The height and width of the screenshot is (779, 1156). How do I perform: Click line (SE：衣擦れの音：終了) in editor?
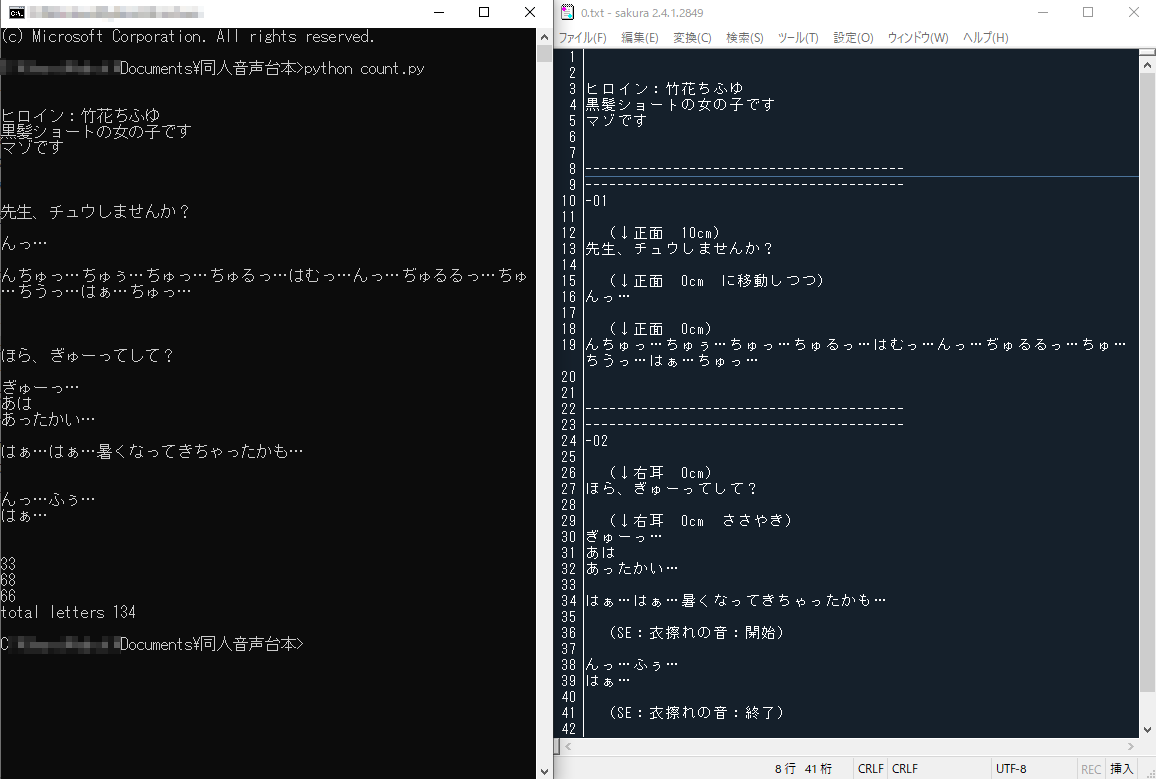696,713
